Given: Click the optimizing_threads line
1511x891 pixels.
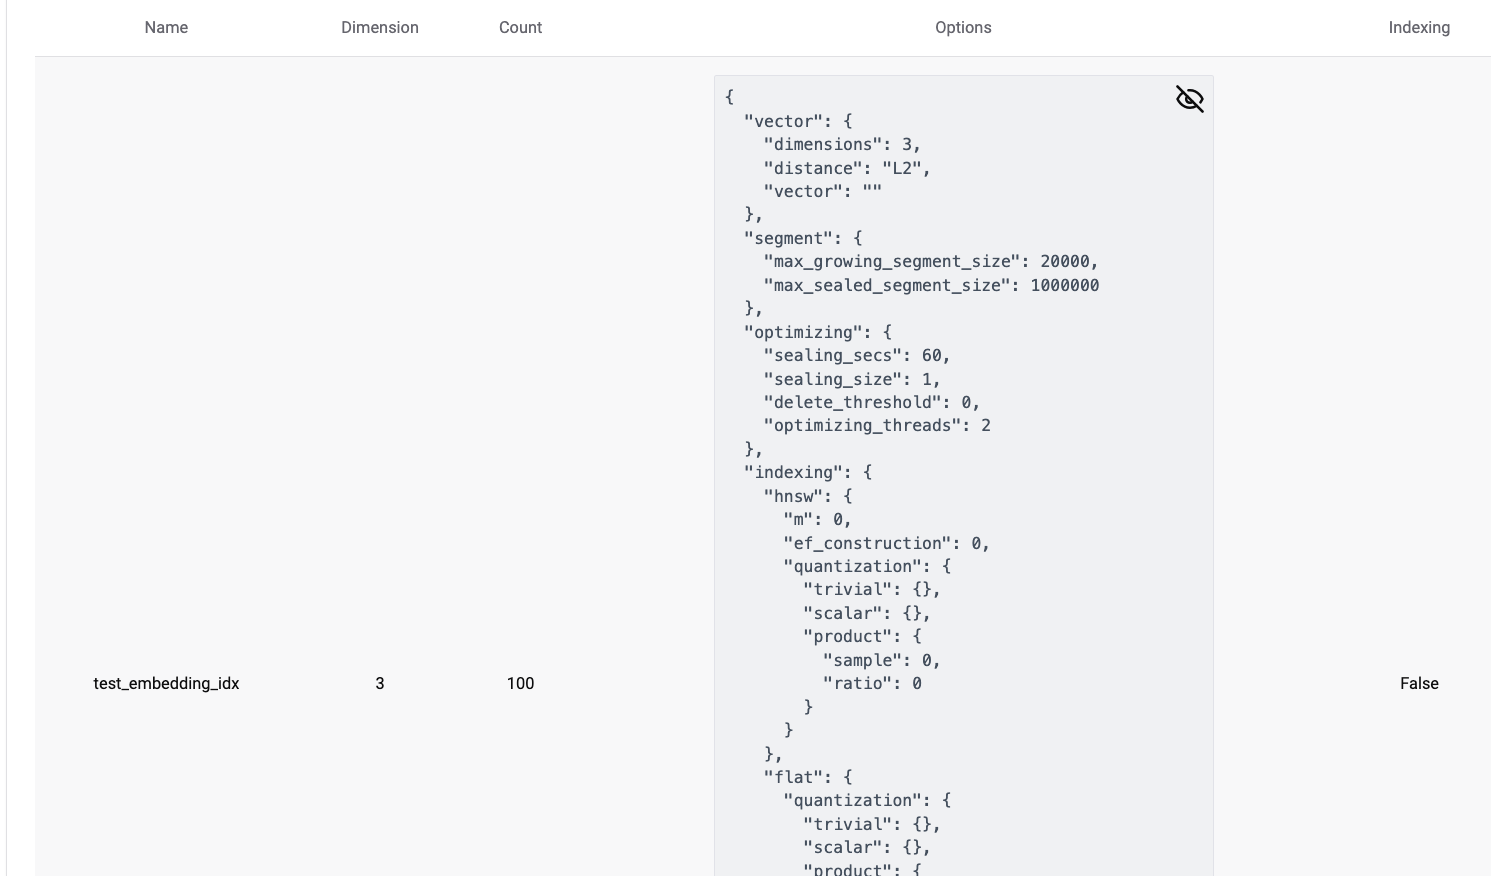Looking at the screenshot, I should pos(876,426).
